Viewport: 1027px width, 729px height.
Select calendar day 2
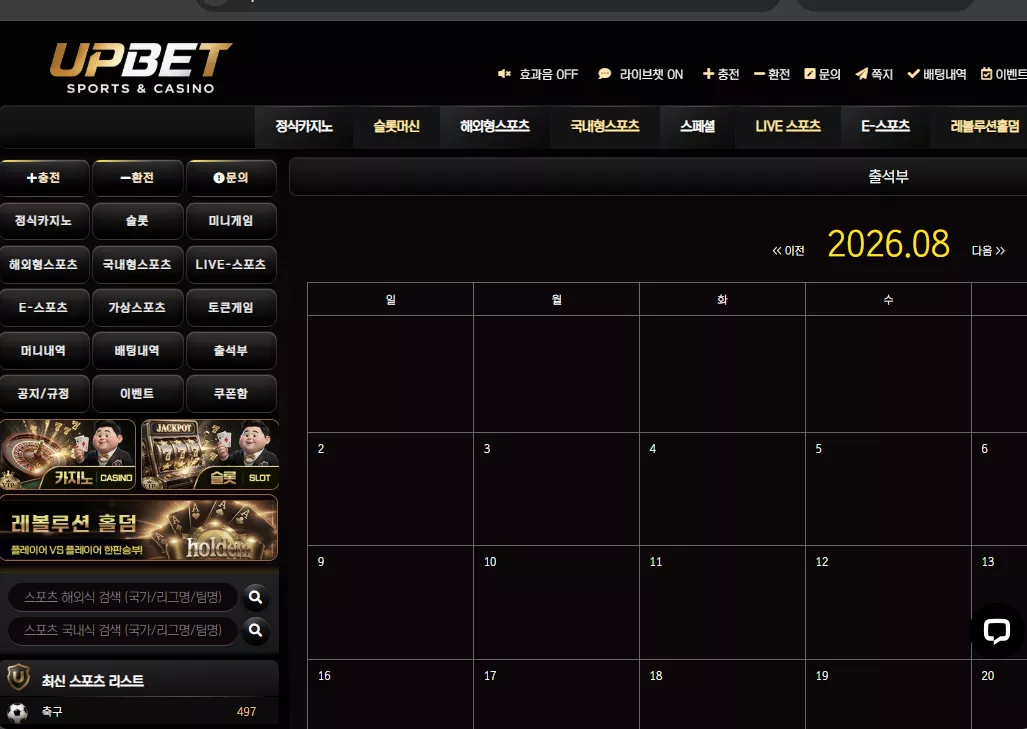pyautogui.click(x=390, y=489)
